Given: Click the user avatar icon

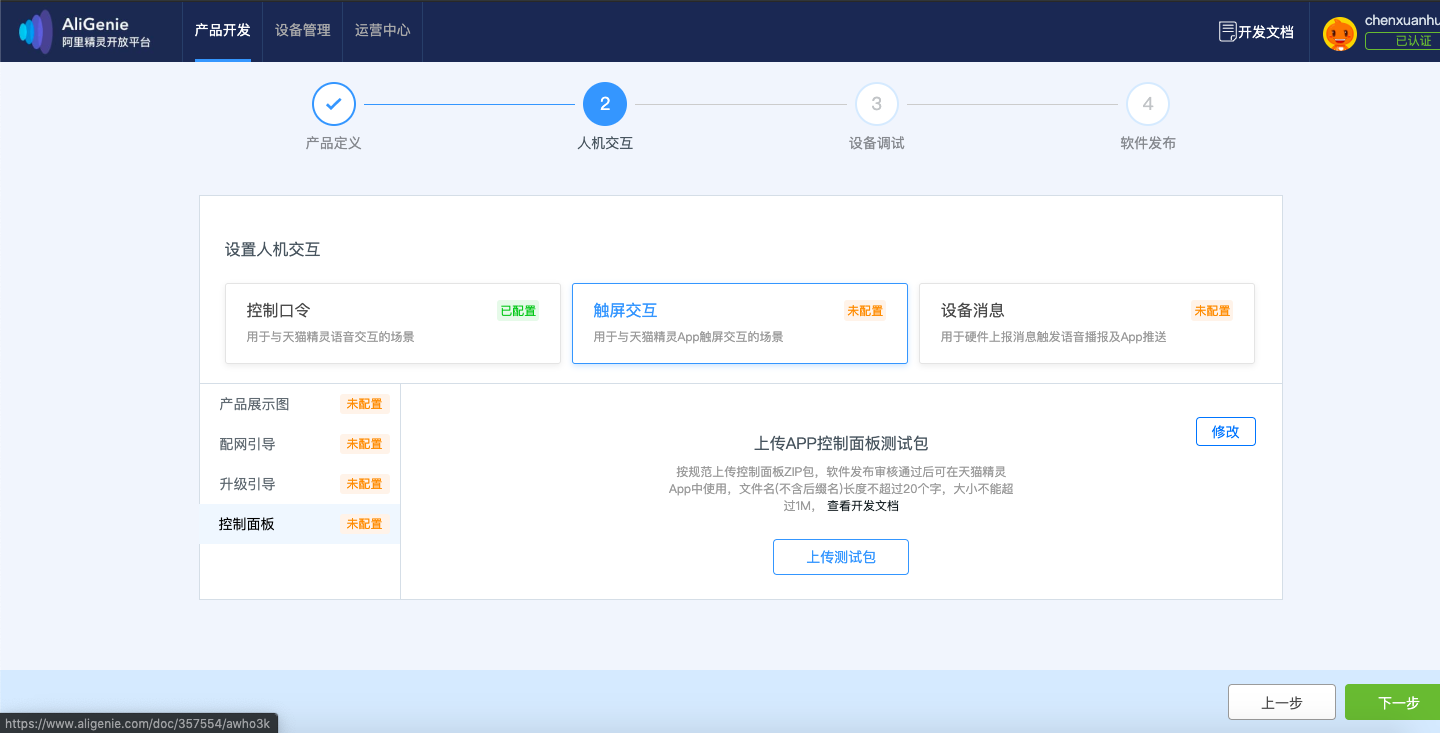Looking at the screenshot, I should [1340, 33].
